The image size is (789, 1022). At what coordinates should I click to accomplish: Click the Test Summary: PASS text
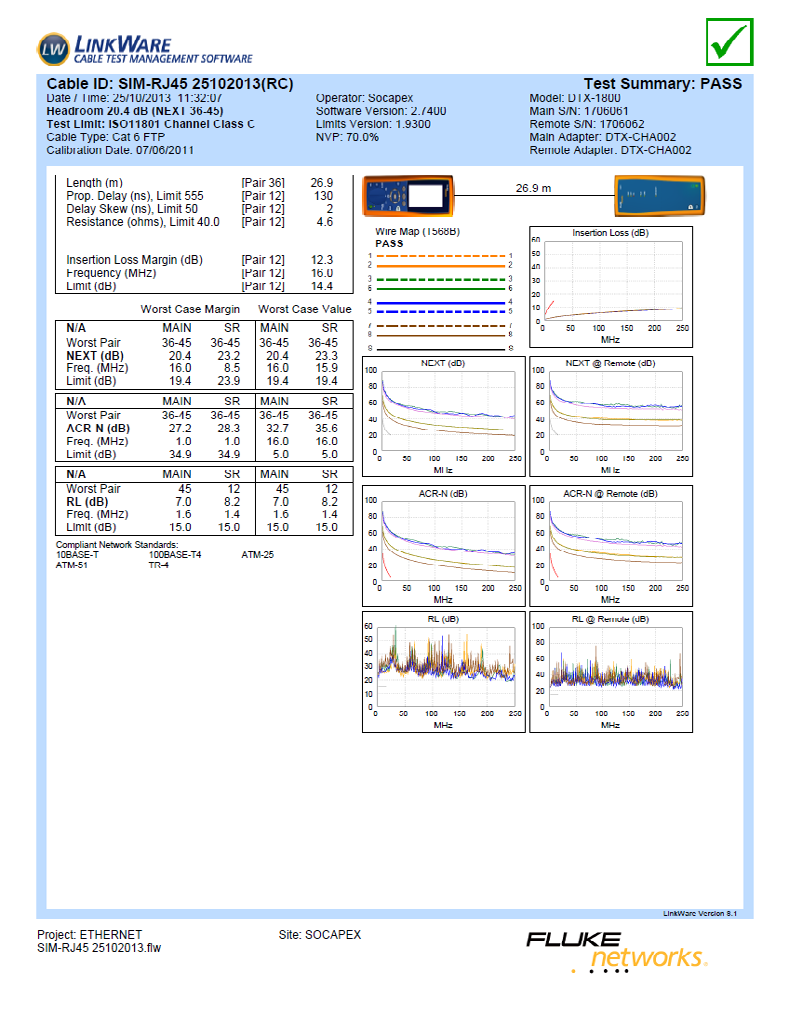(662, 84)
